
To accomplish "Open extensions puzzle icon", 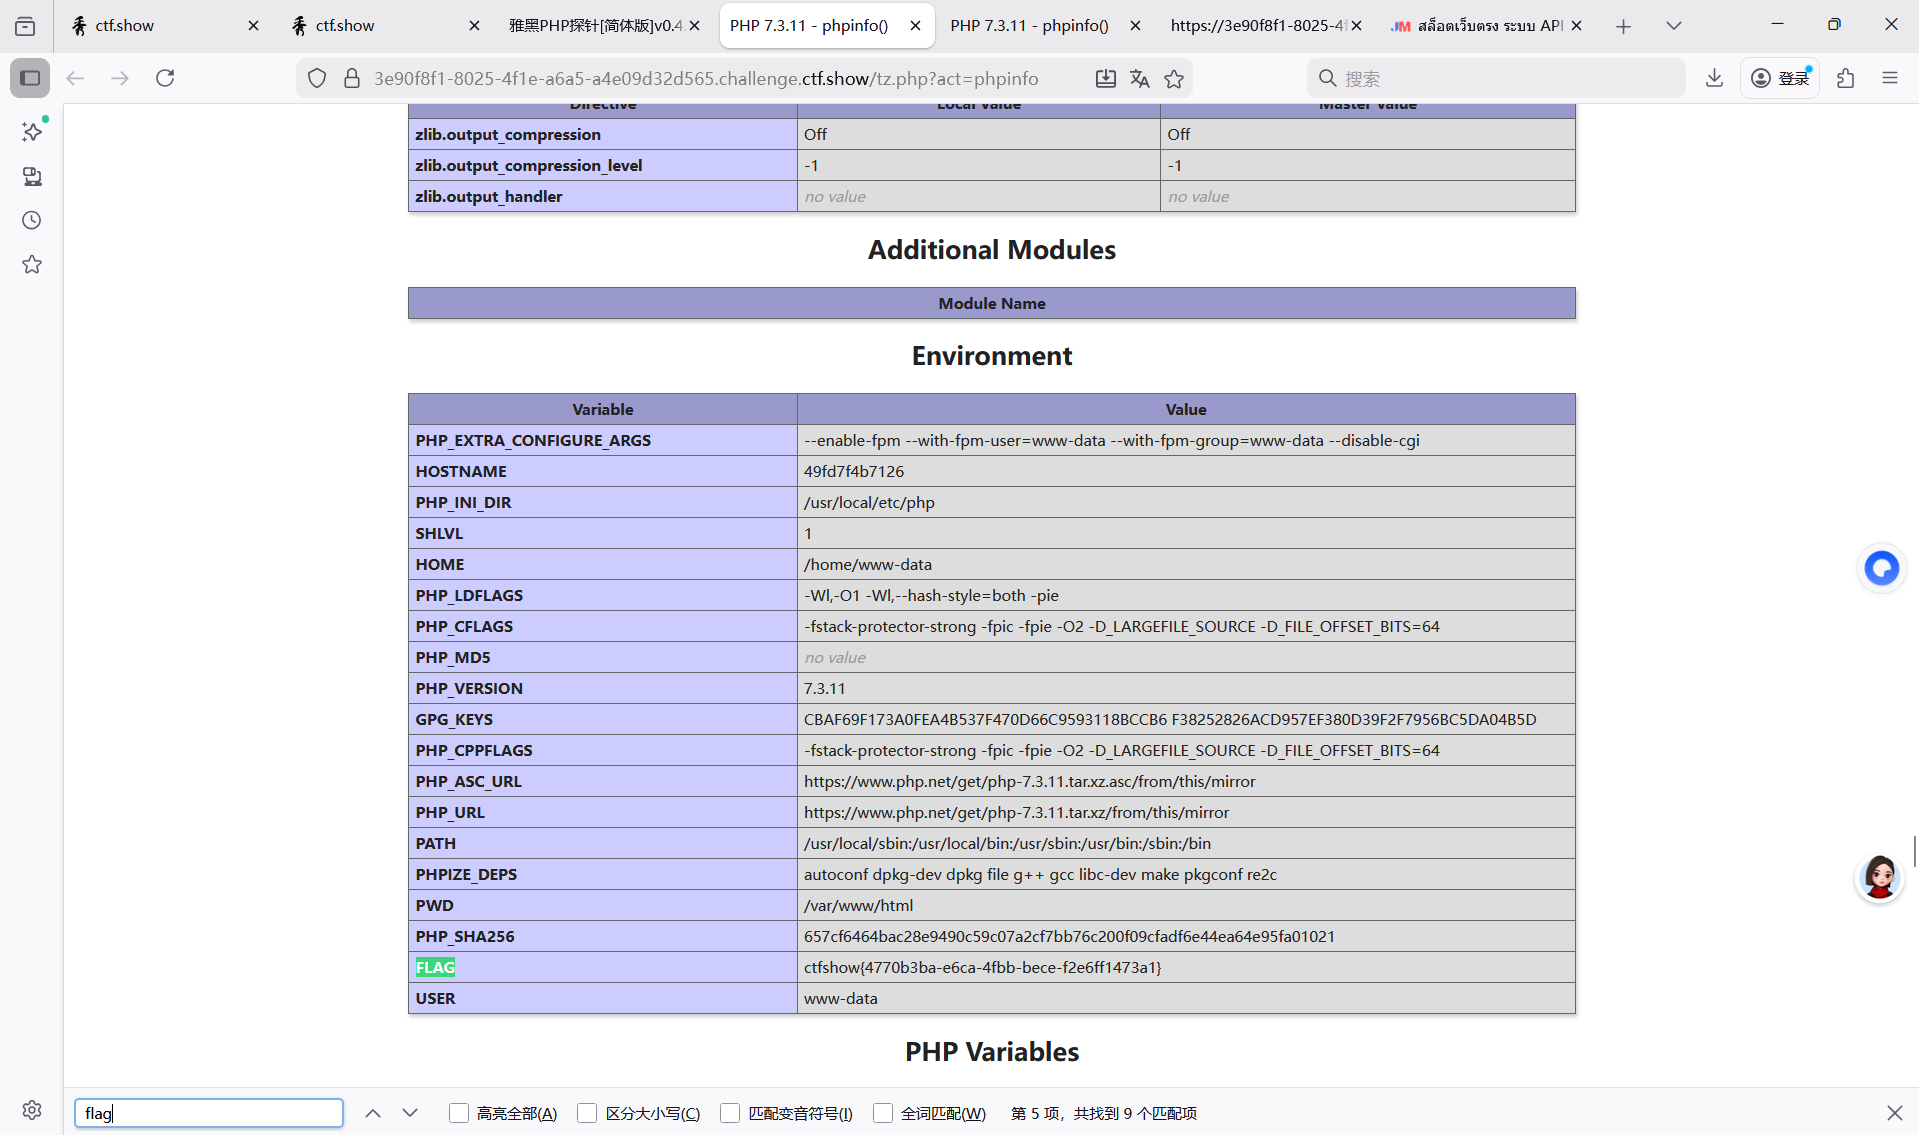I will tap(1846, 78).
